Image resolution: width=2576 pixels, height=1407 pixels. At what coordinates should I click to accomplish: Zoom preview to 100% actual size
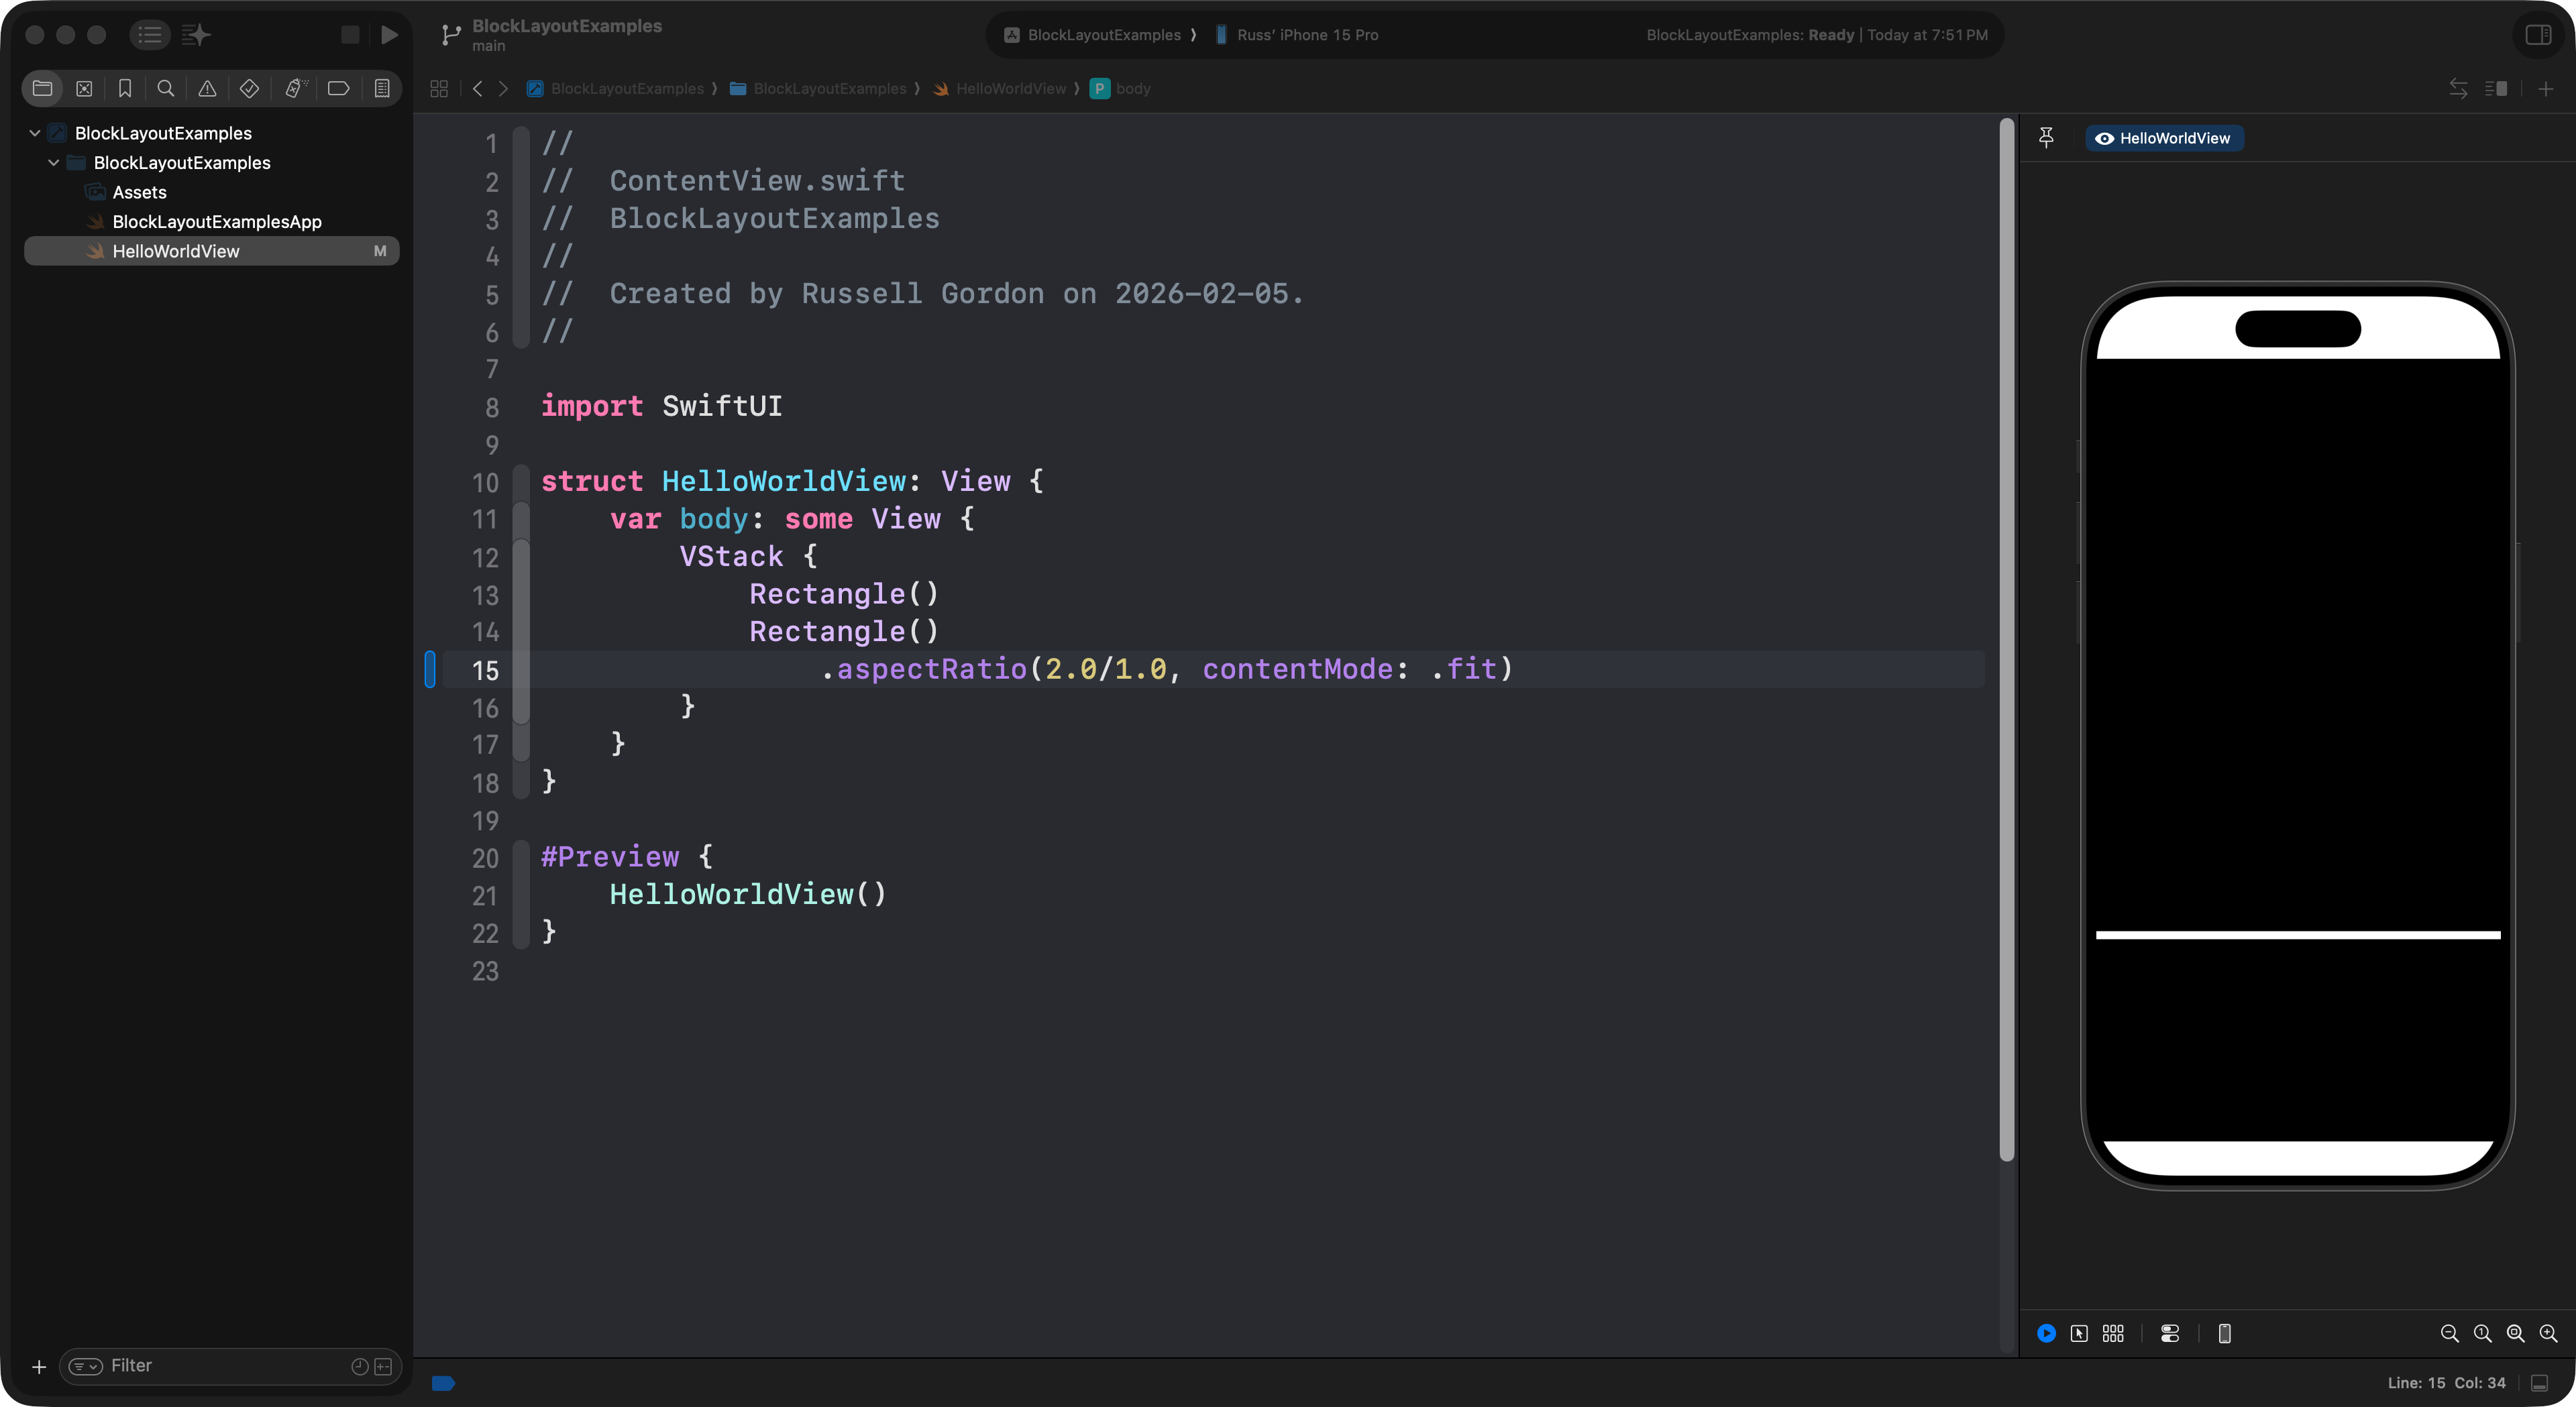(2482, 1333)
